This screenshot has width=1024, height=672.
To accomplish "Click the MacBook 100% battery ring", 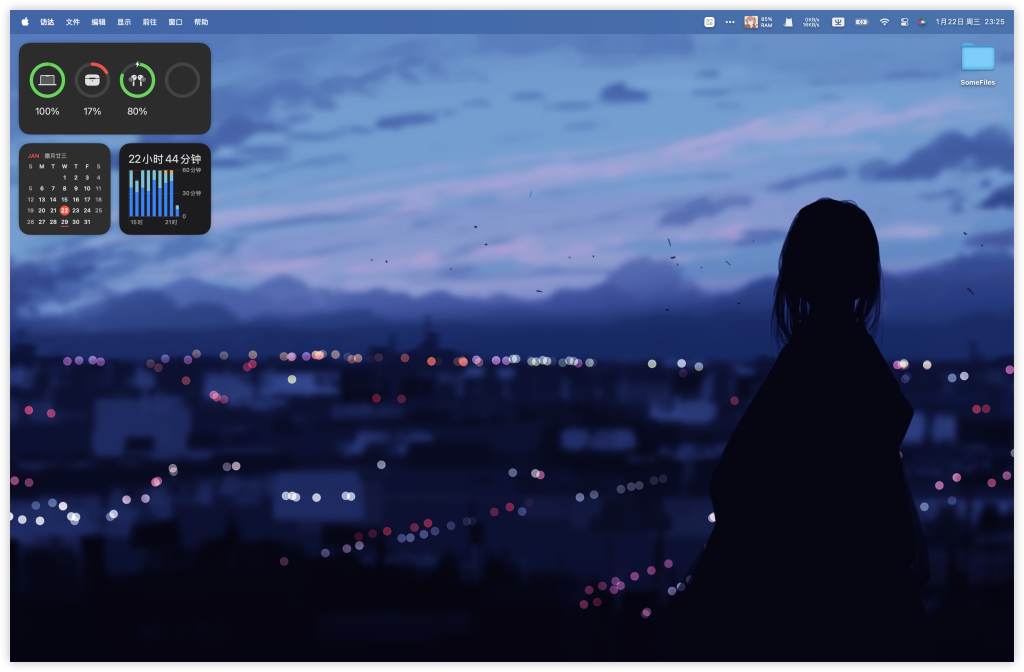I will point(47,80).
